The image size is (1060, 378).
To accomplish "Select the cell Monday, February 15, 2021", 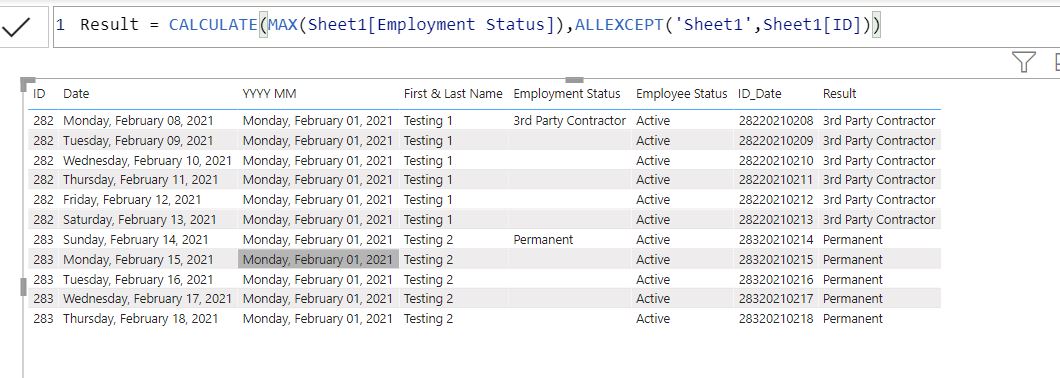I will pyautogui.click(x=138, y=260).
